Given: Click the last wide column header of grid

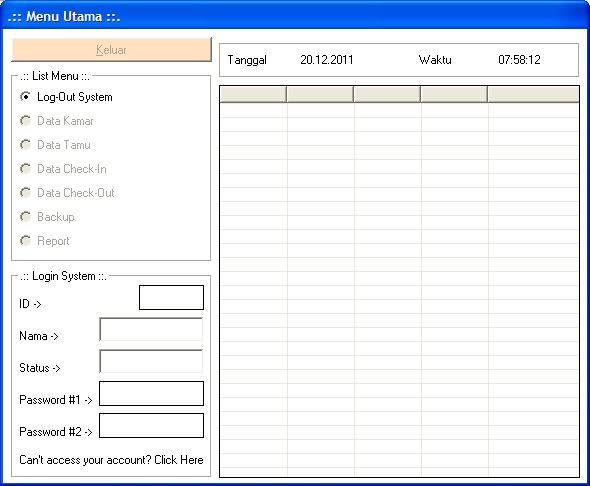Looking at the screenshot, I should 533,94.
